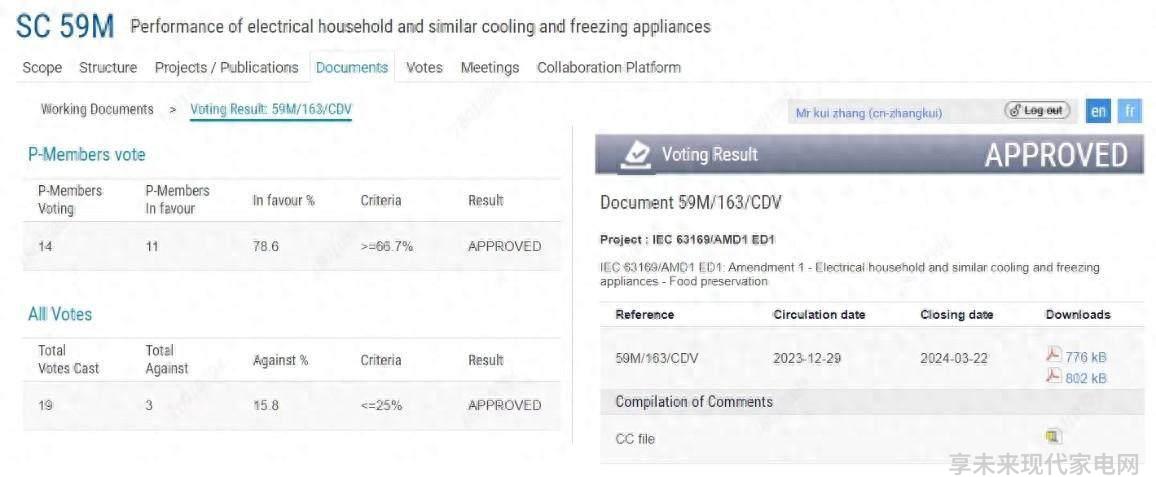The width and height of the screenshot is (1156, 477).
Task: Click the SC 59M committee title
Action: (65, 27)
